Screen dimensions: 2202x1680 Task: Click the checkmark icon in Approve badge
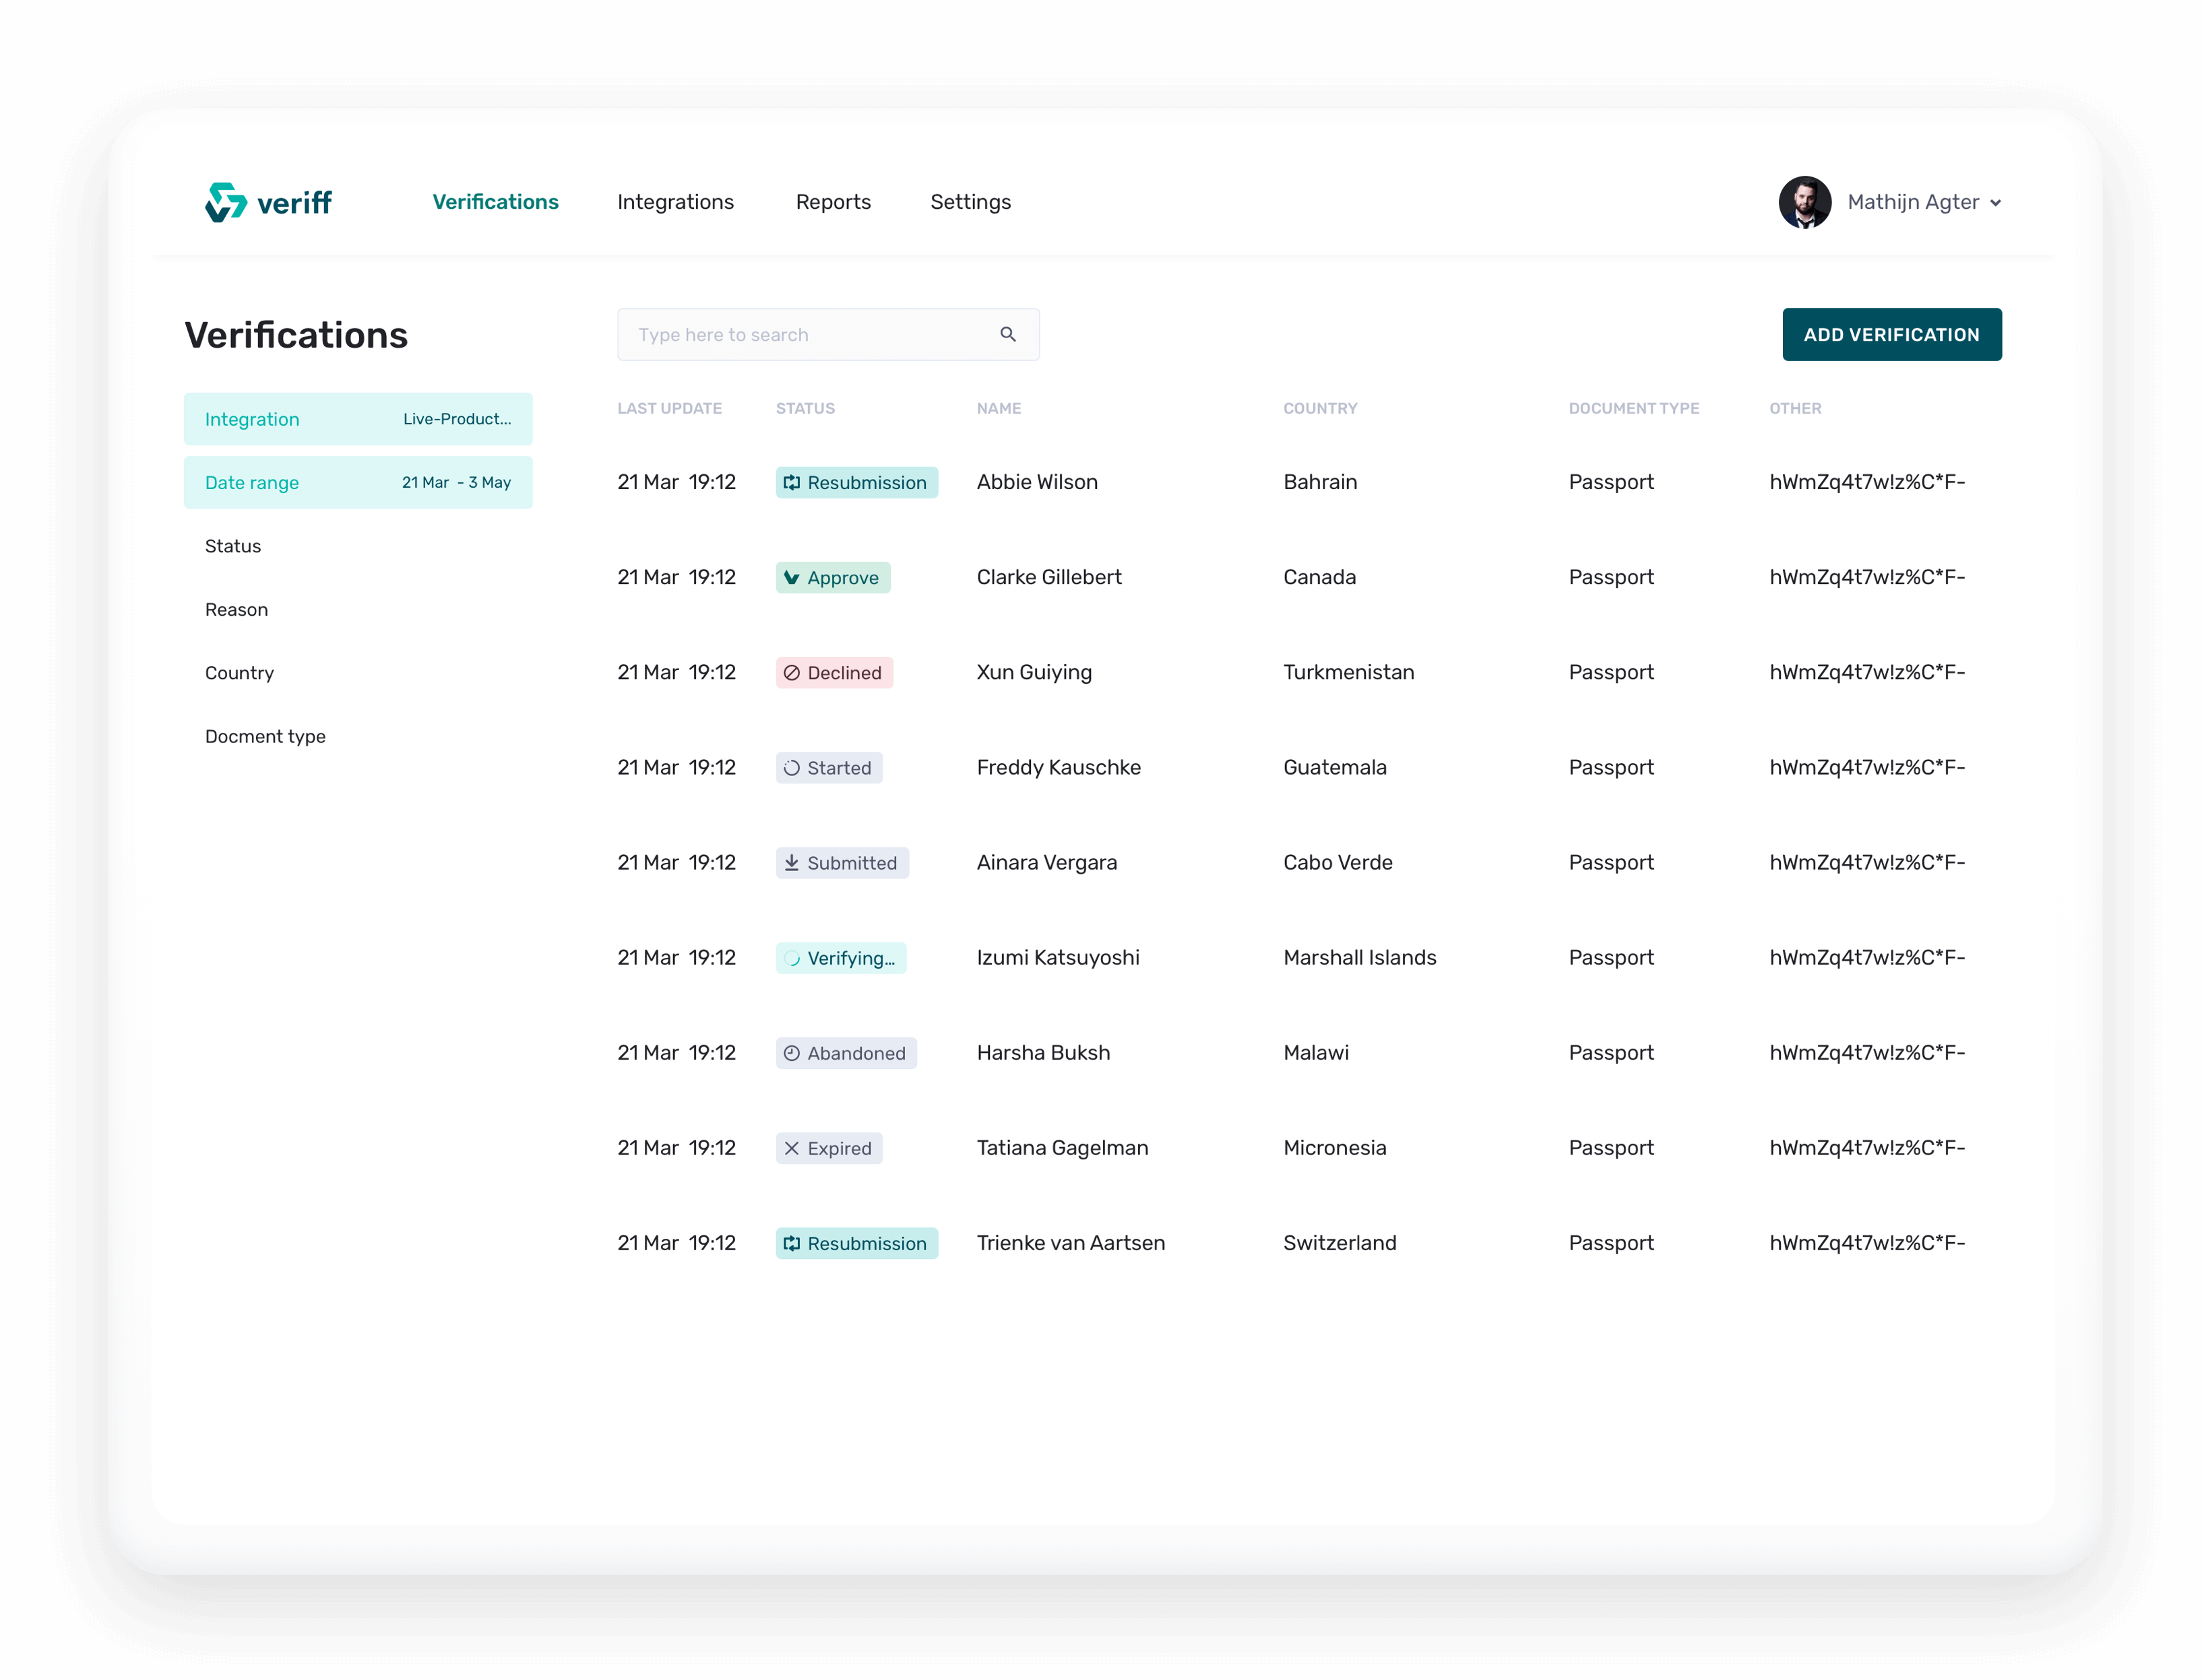[x=792, y=577]
